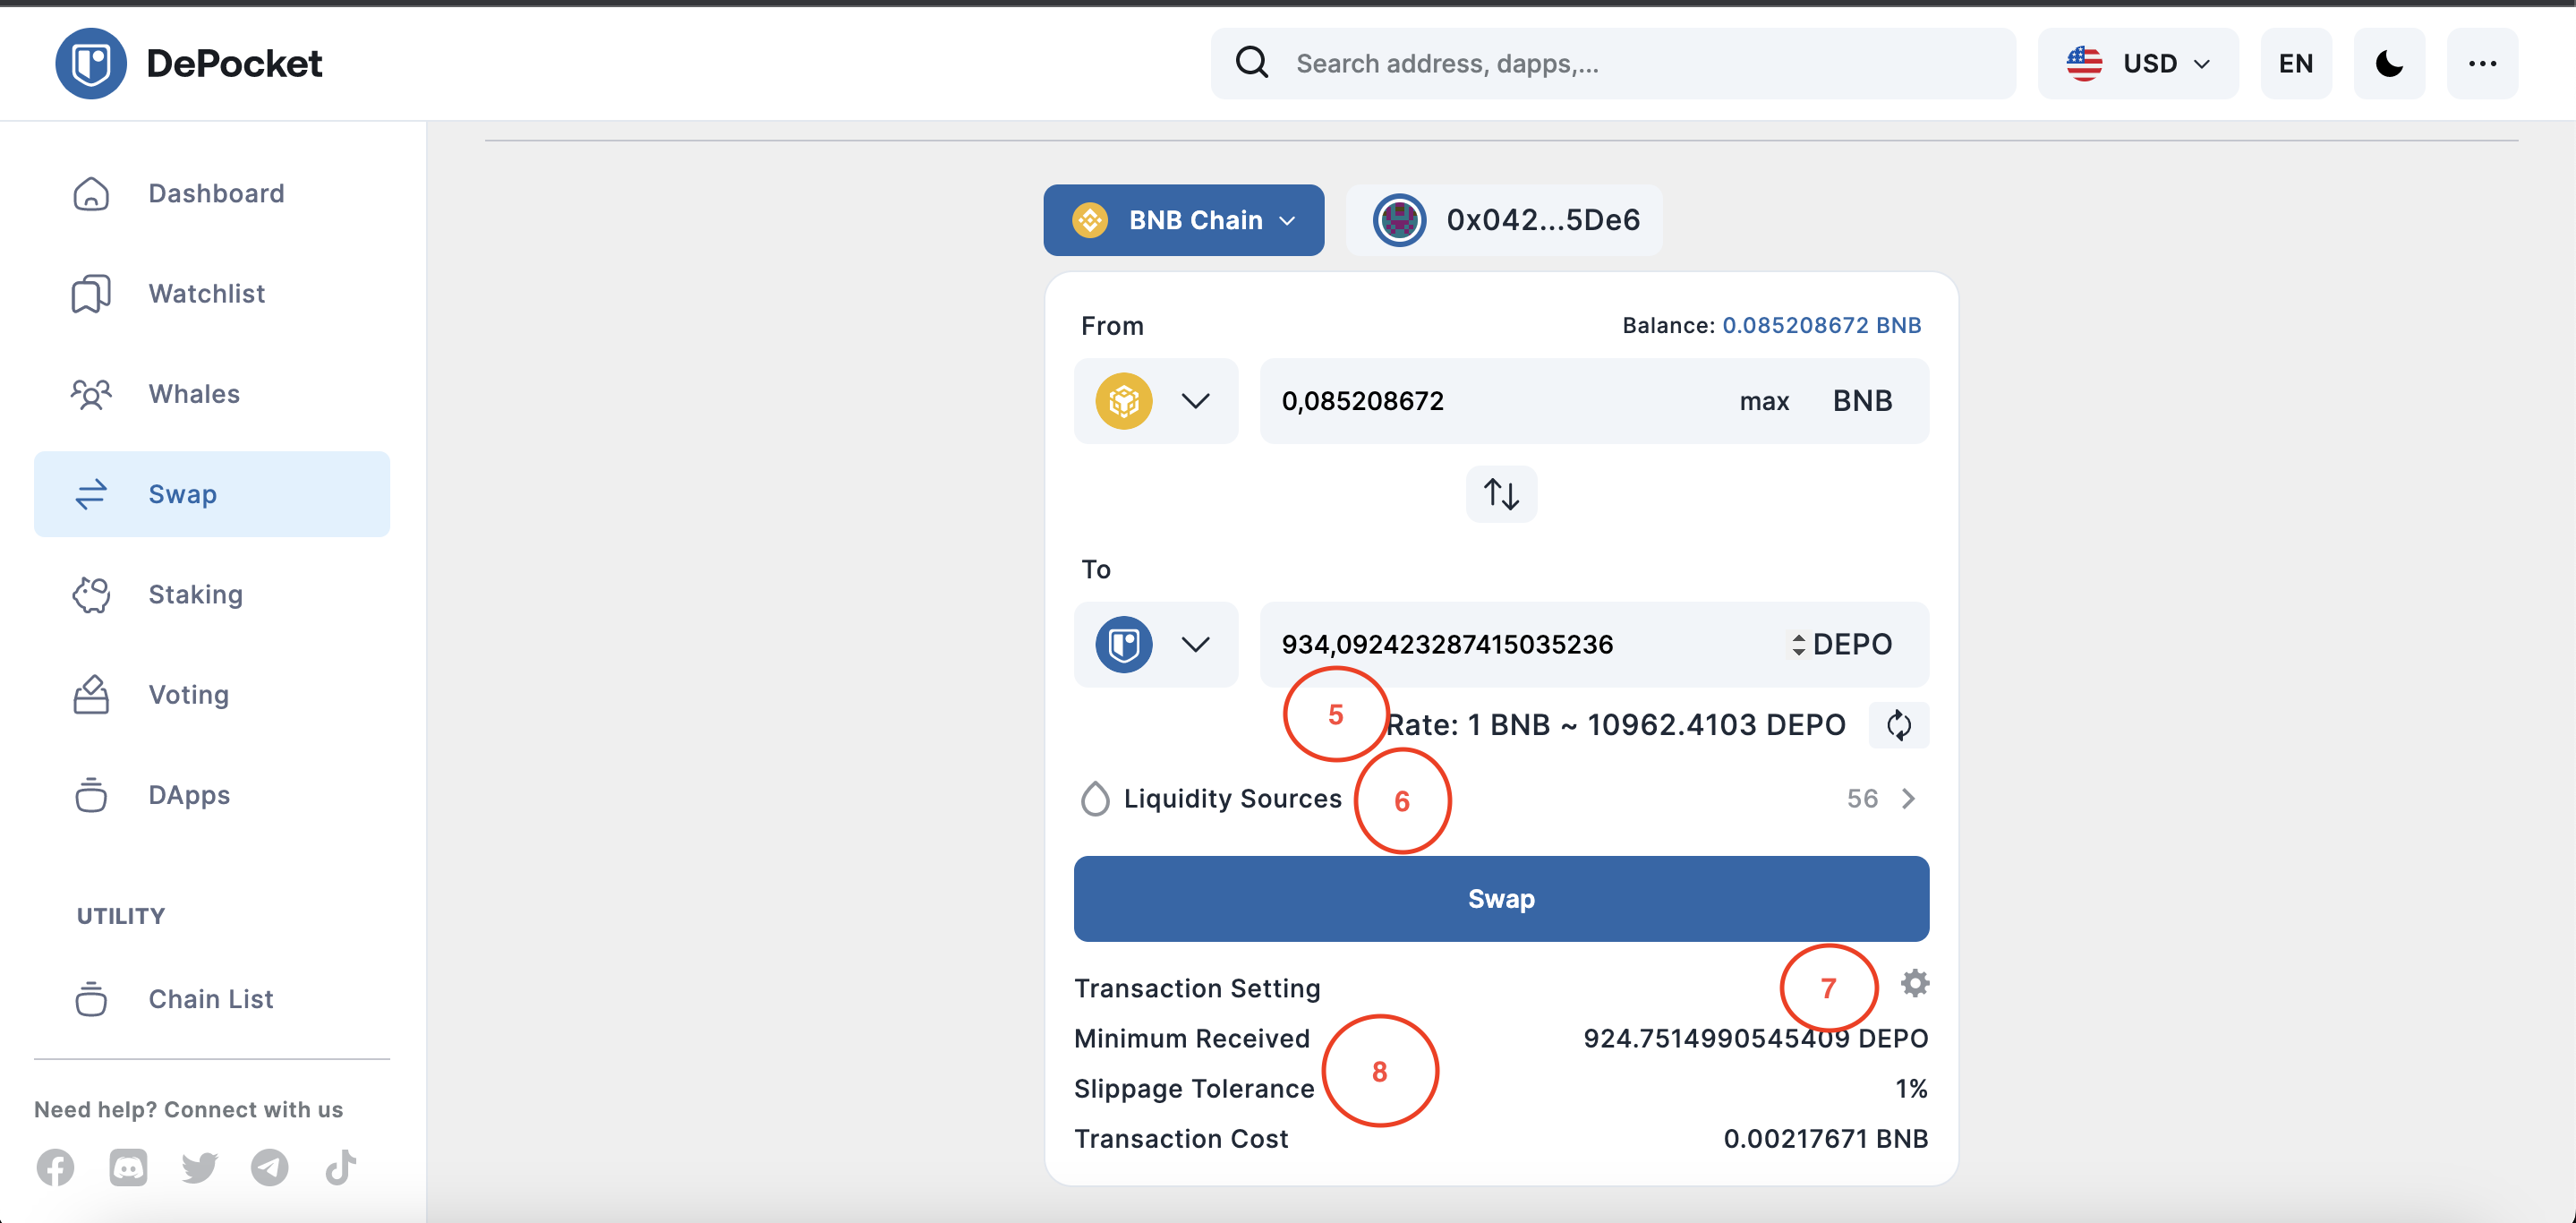Open the three-dot more menu
Image resolution: width=2576 pixels, height=1223 pixels.
coord(2482,63)
